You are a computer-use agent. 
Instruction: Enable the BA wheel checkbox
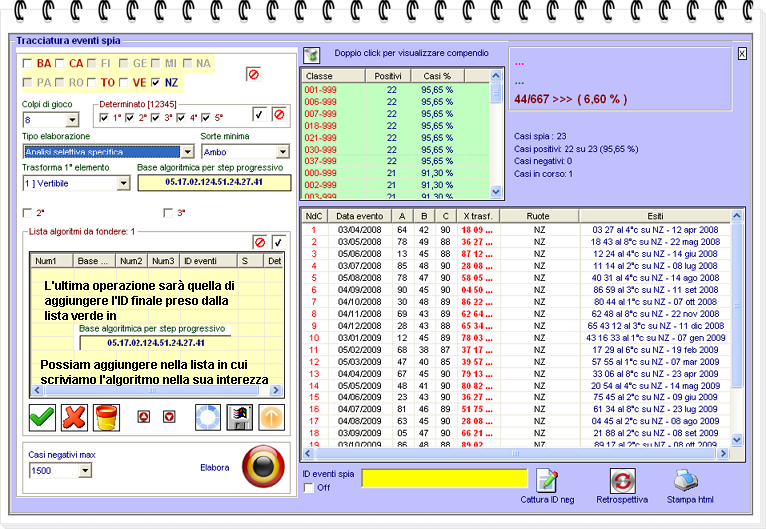(27, 63)
